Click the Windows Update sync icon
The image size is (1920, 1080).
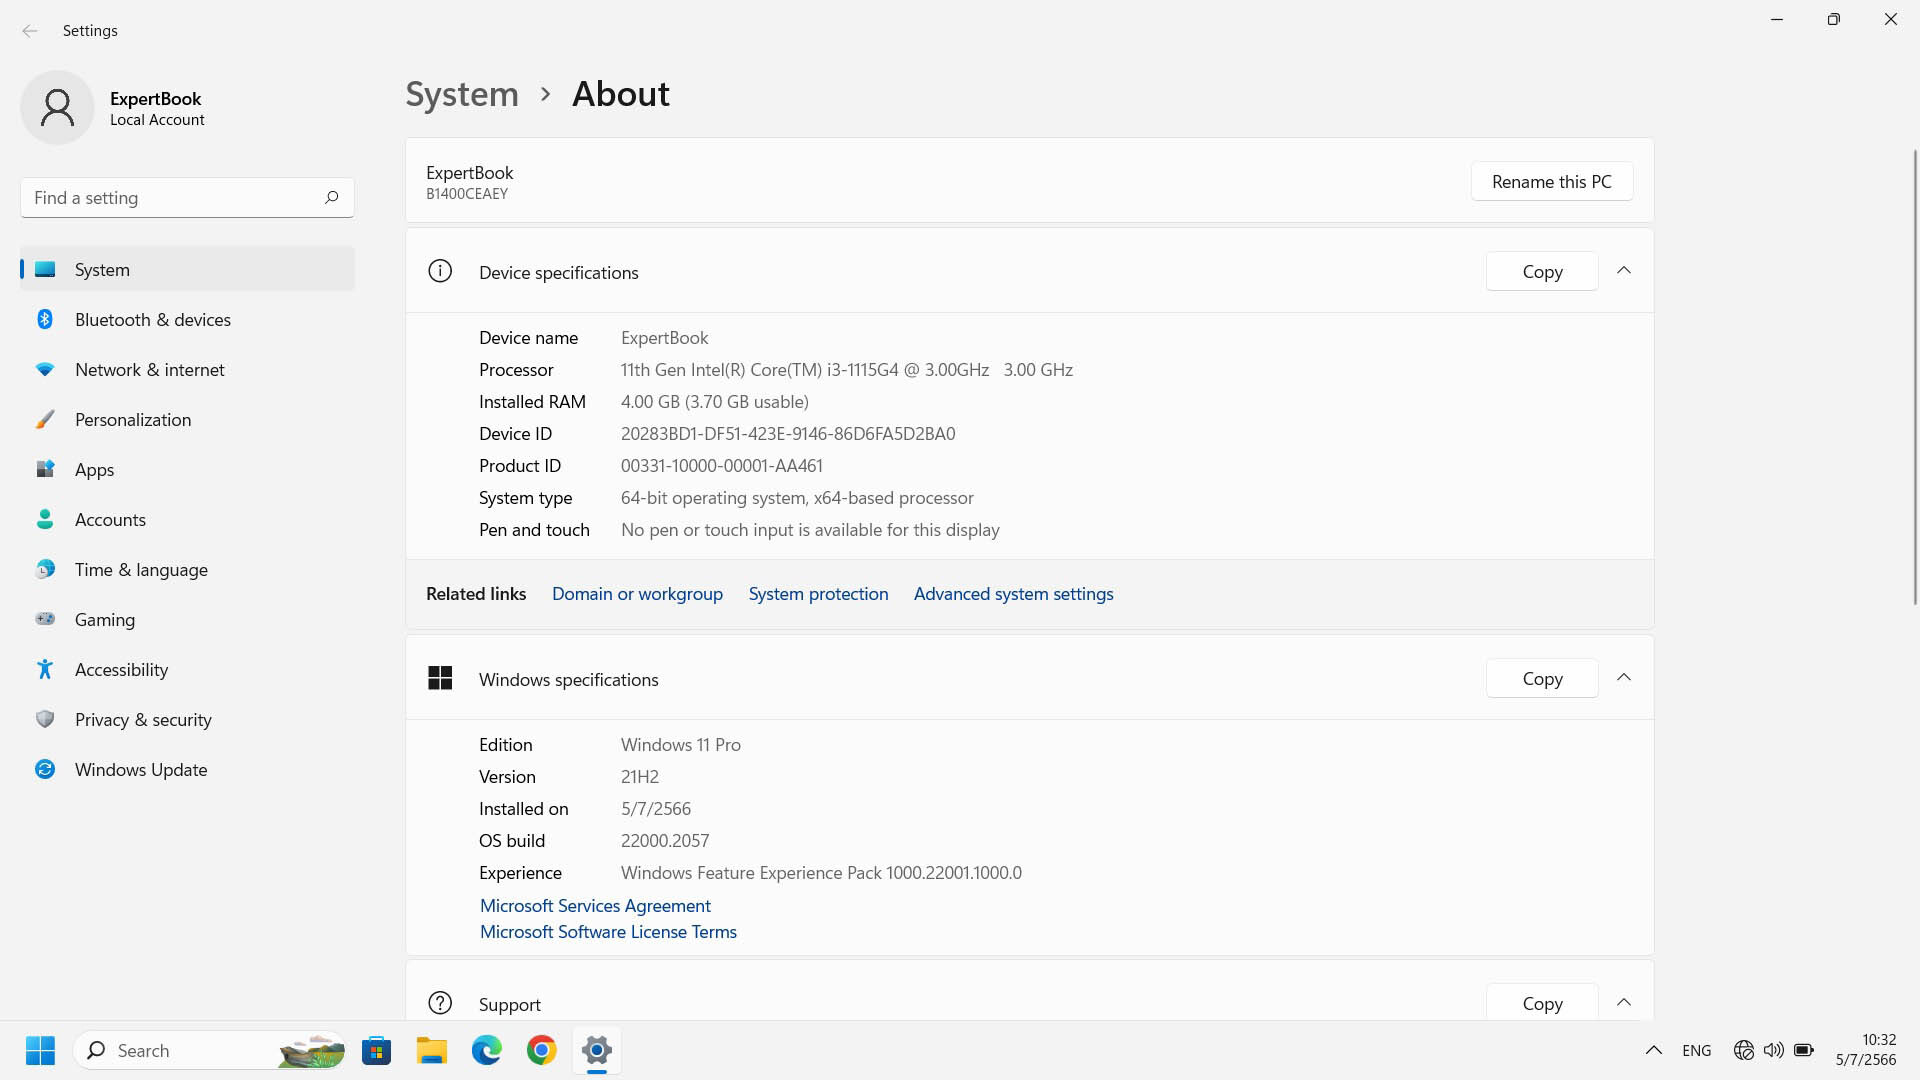(45, 769)
